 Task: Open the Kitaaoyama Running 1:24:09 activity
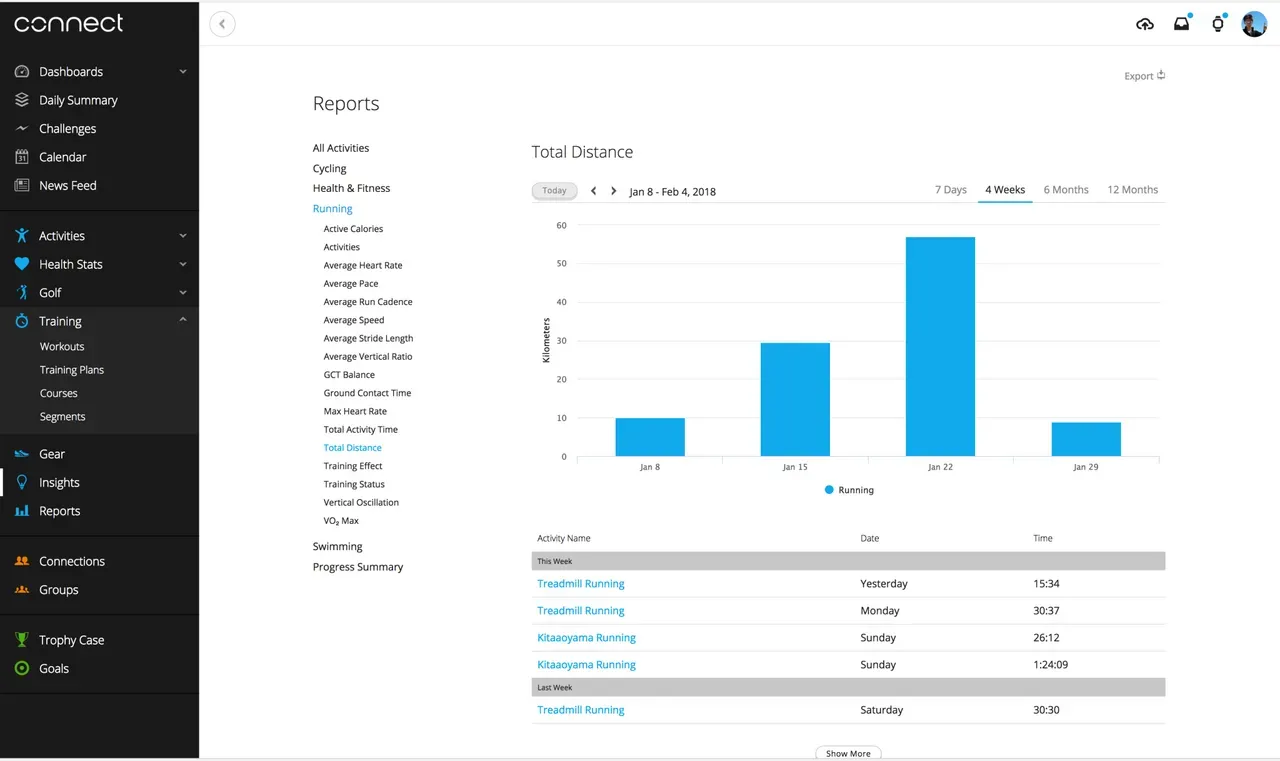(586, 665)
